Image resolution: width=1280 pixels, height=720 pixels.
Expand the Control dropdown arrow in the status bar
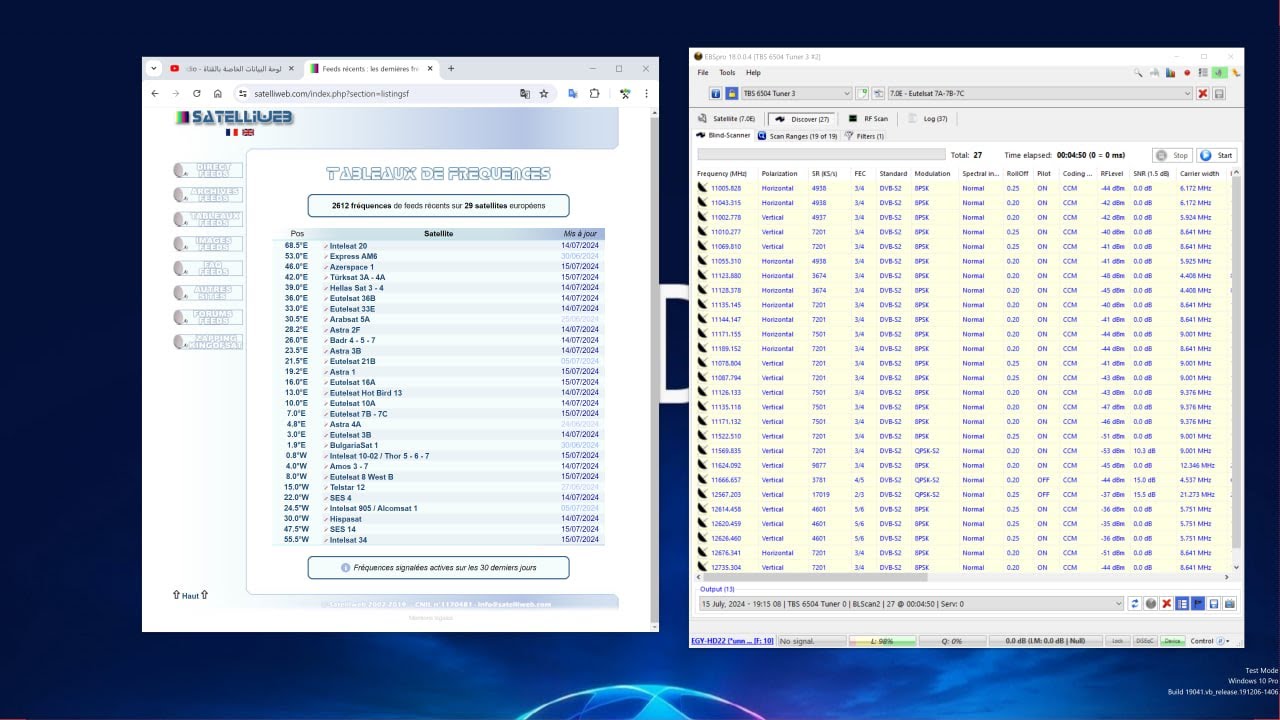click(1229, 641)
